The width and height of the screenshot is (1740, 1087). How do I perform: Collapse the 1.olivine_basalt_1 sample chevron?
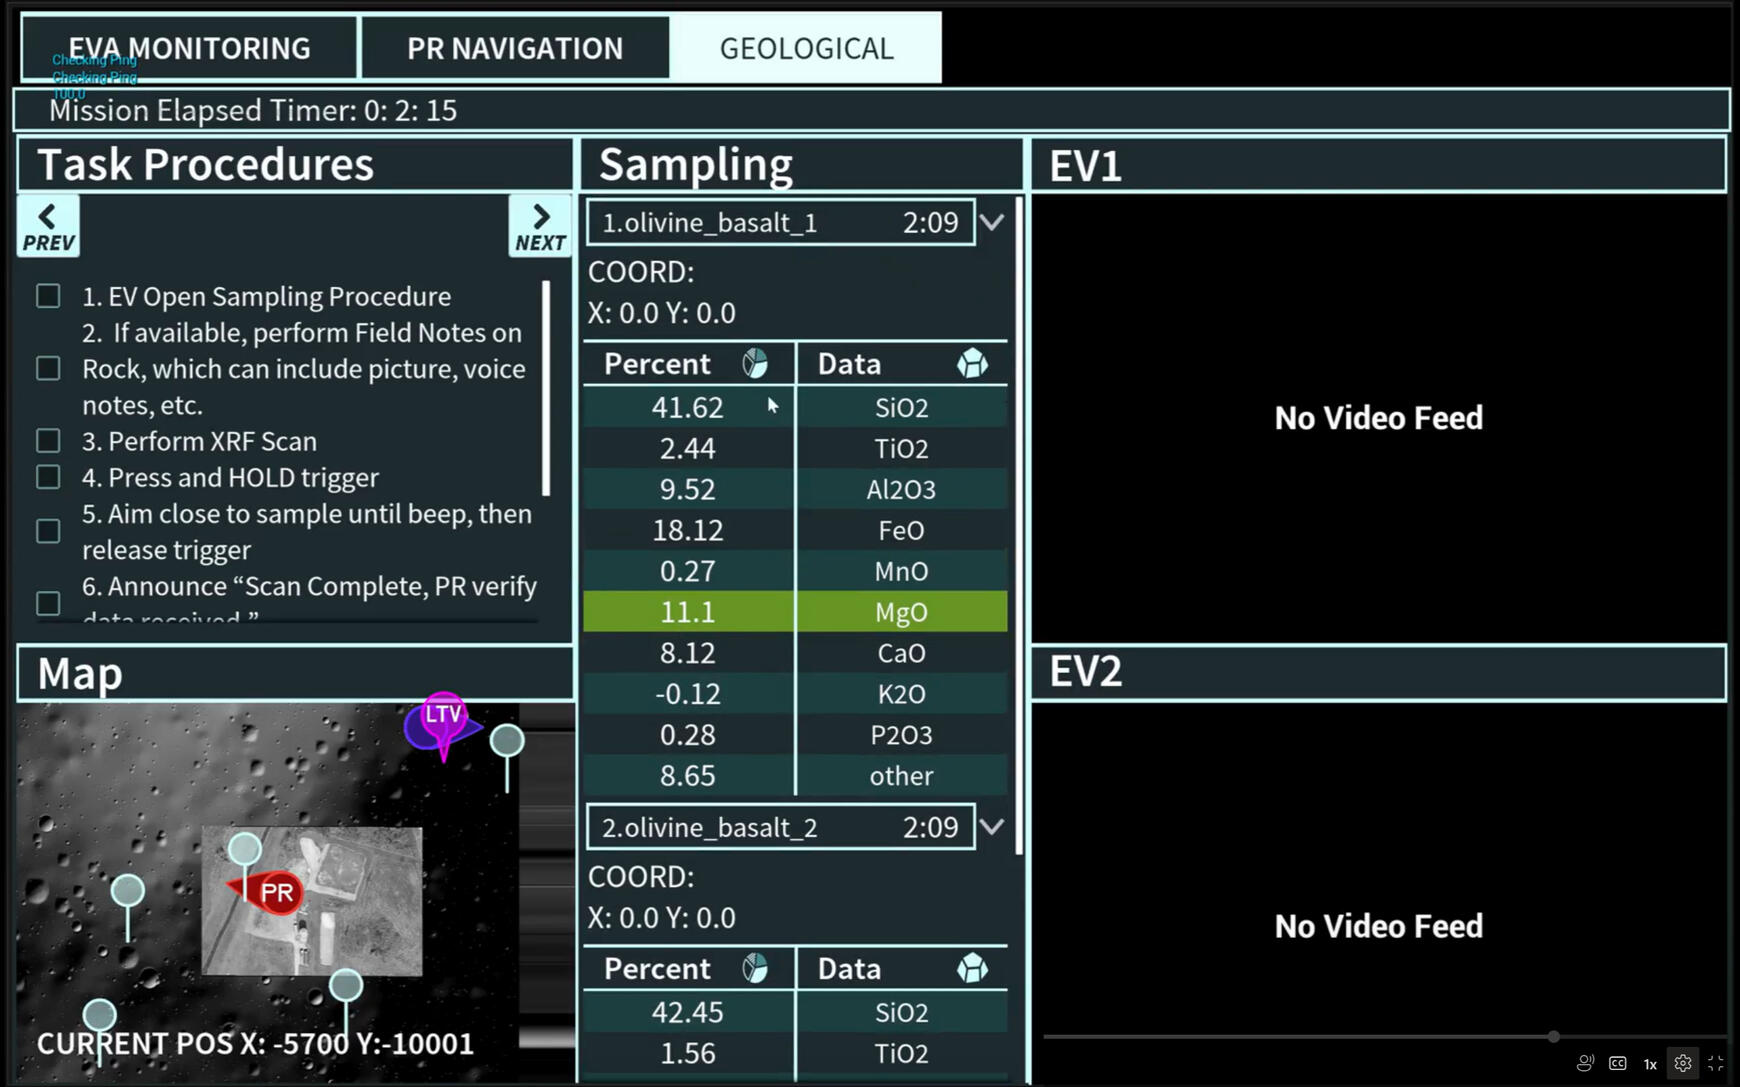click(991, 222)
